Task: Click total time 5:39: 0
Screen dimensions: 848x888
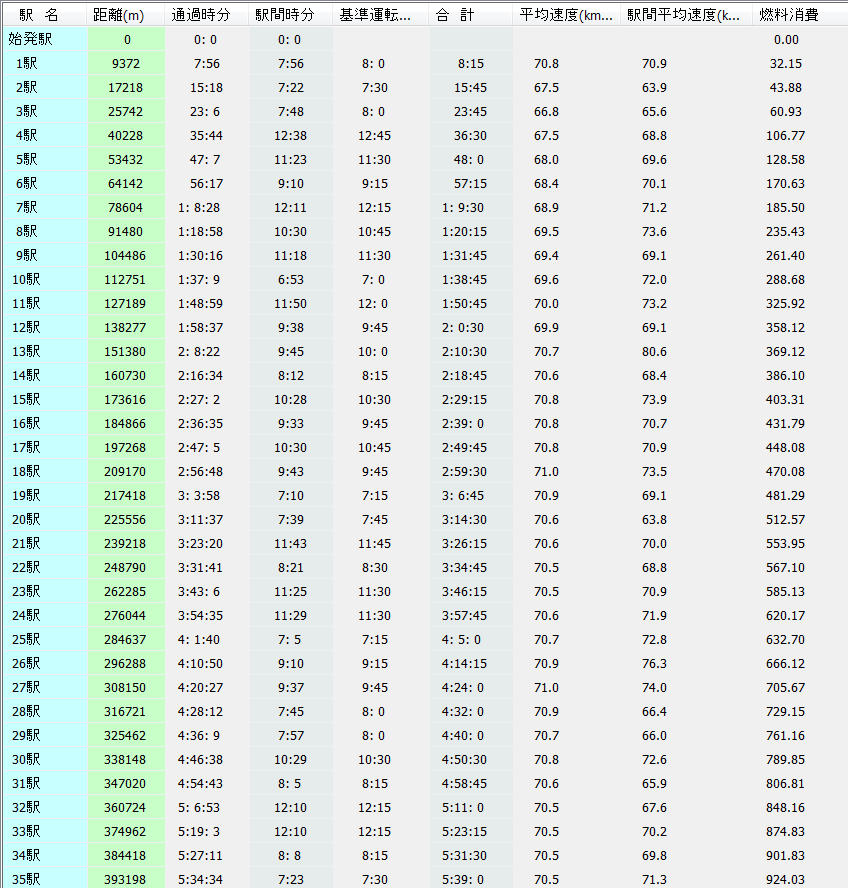Action: tap(463, 880)
